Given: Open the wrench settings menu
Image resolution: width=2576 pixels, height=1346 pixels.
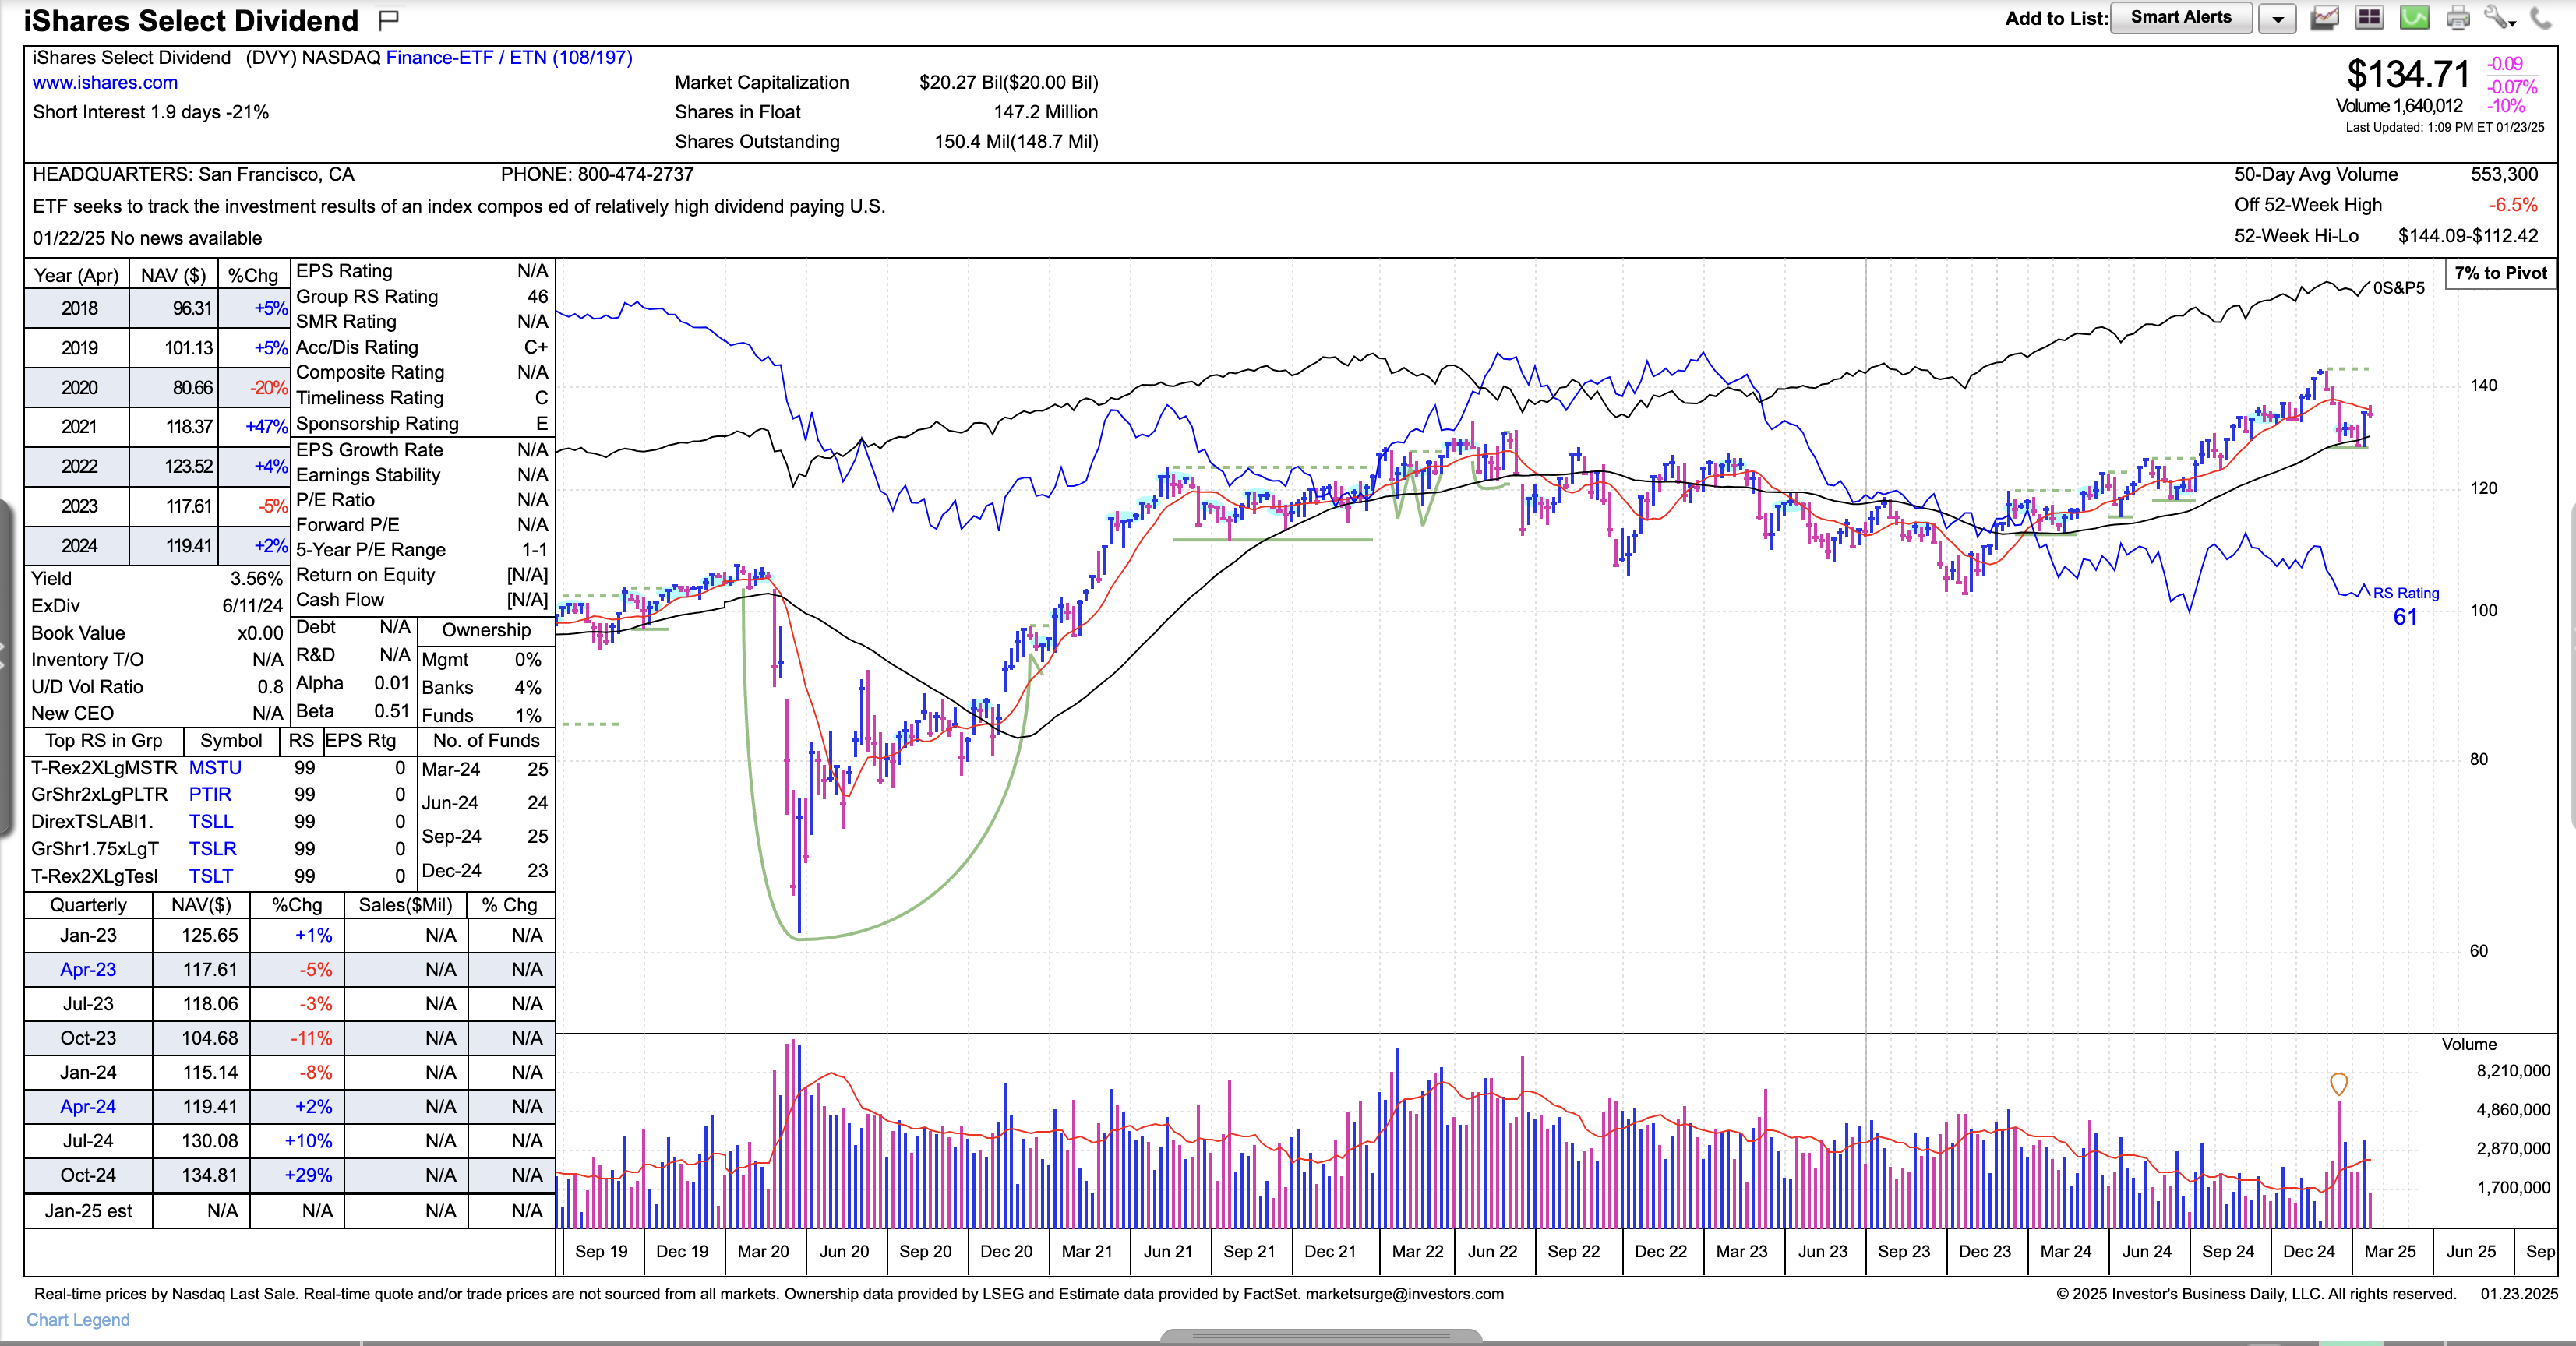Looking at the screenshot, I should [x=2499, y=18].
